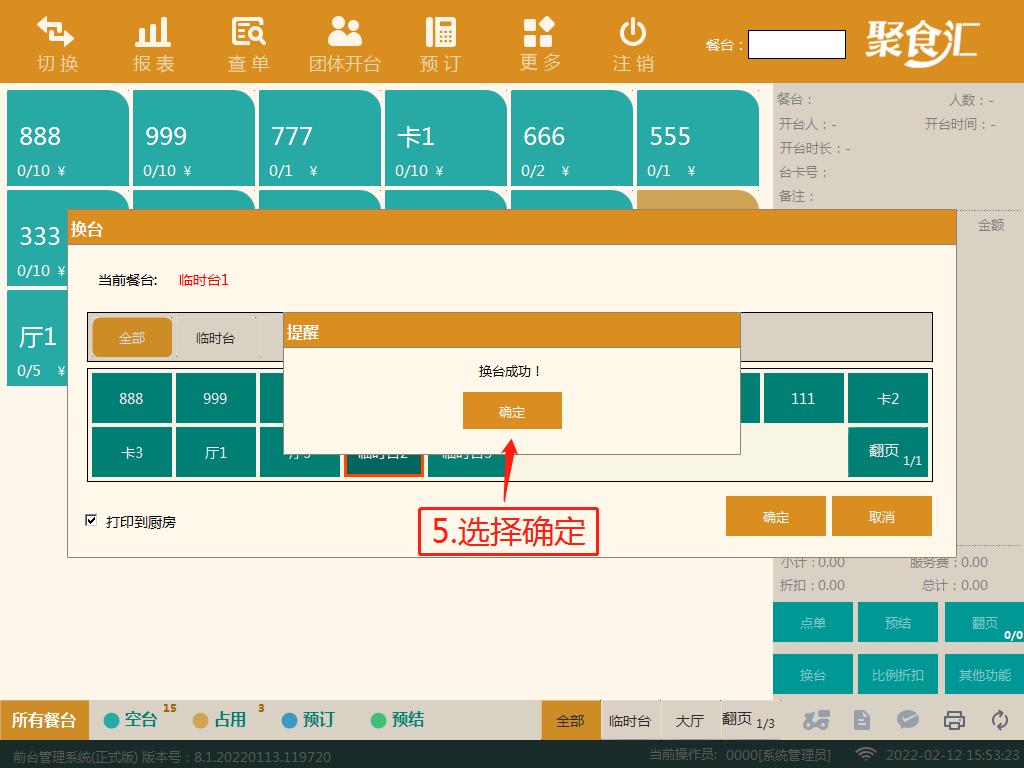
Task: Click 取消 in the 换台 dialog
Action: click(x=882, y=516)
